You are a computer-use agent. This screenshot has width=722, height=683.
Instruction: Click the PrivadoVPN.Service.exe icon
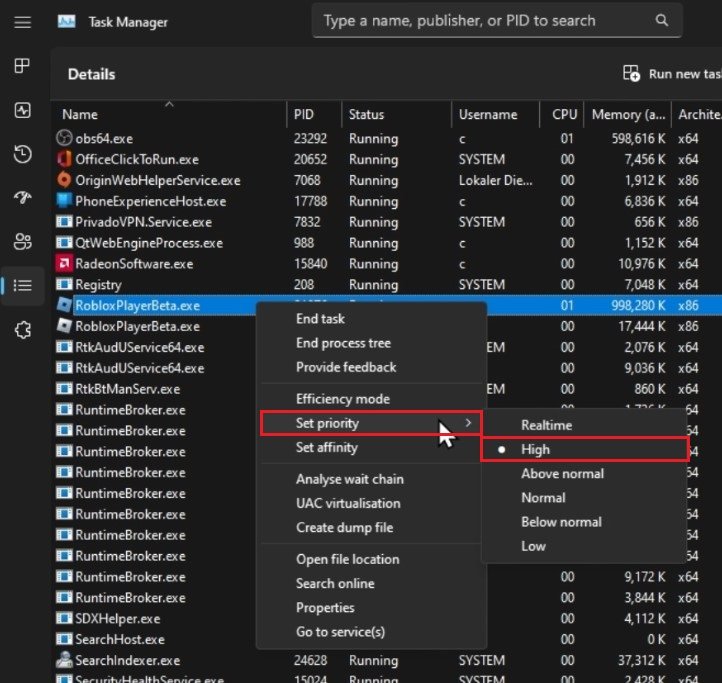tap(64, 222)
